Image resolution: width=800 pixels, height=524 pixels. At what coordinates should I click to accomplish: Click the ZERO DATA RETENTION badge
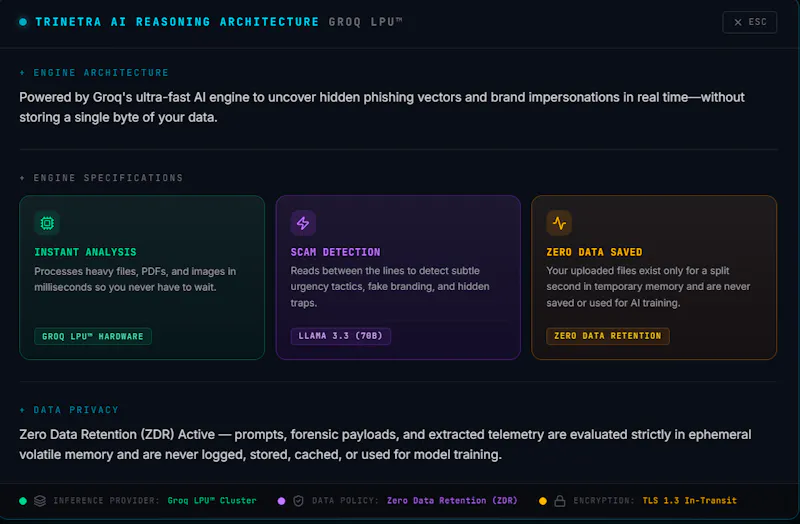click(608, 336)
